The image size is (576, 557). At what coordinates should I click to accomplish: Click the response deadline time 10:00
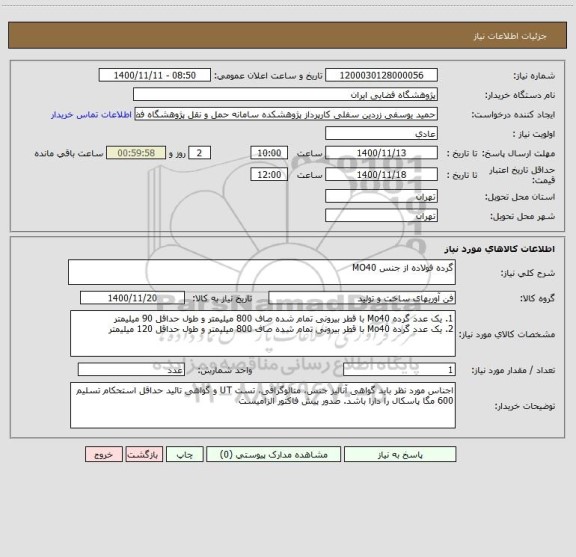269,153
